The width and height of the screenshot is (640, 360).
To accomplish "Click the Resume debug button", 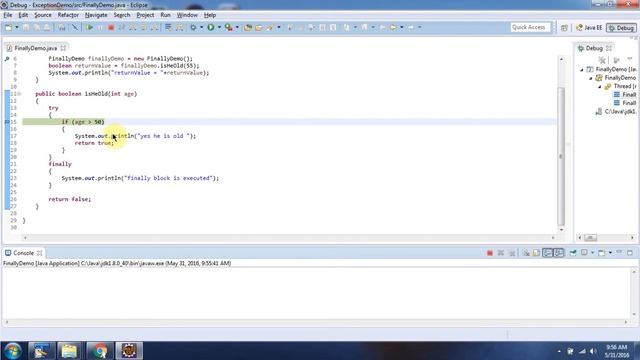I will point(89,27).
